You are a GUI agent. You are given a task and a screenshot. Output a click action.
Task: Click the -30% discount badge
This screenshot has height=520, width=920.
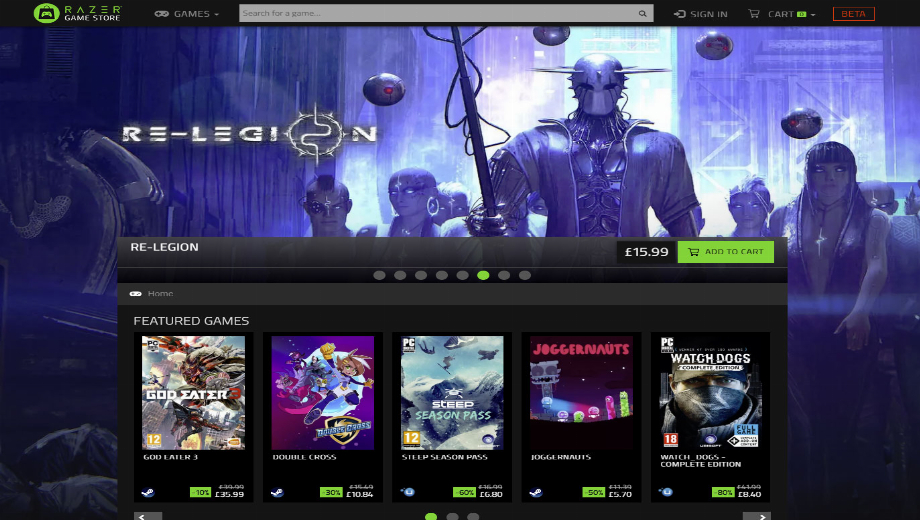pyautogui.click(x=331, y=492)
